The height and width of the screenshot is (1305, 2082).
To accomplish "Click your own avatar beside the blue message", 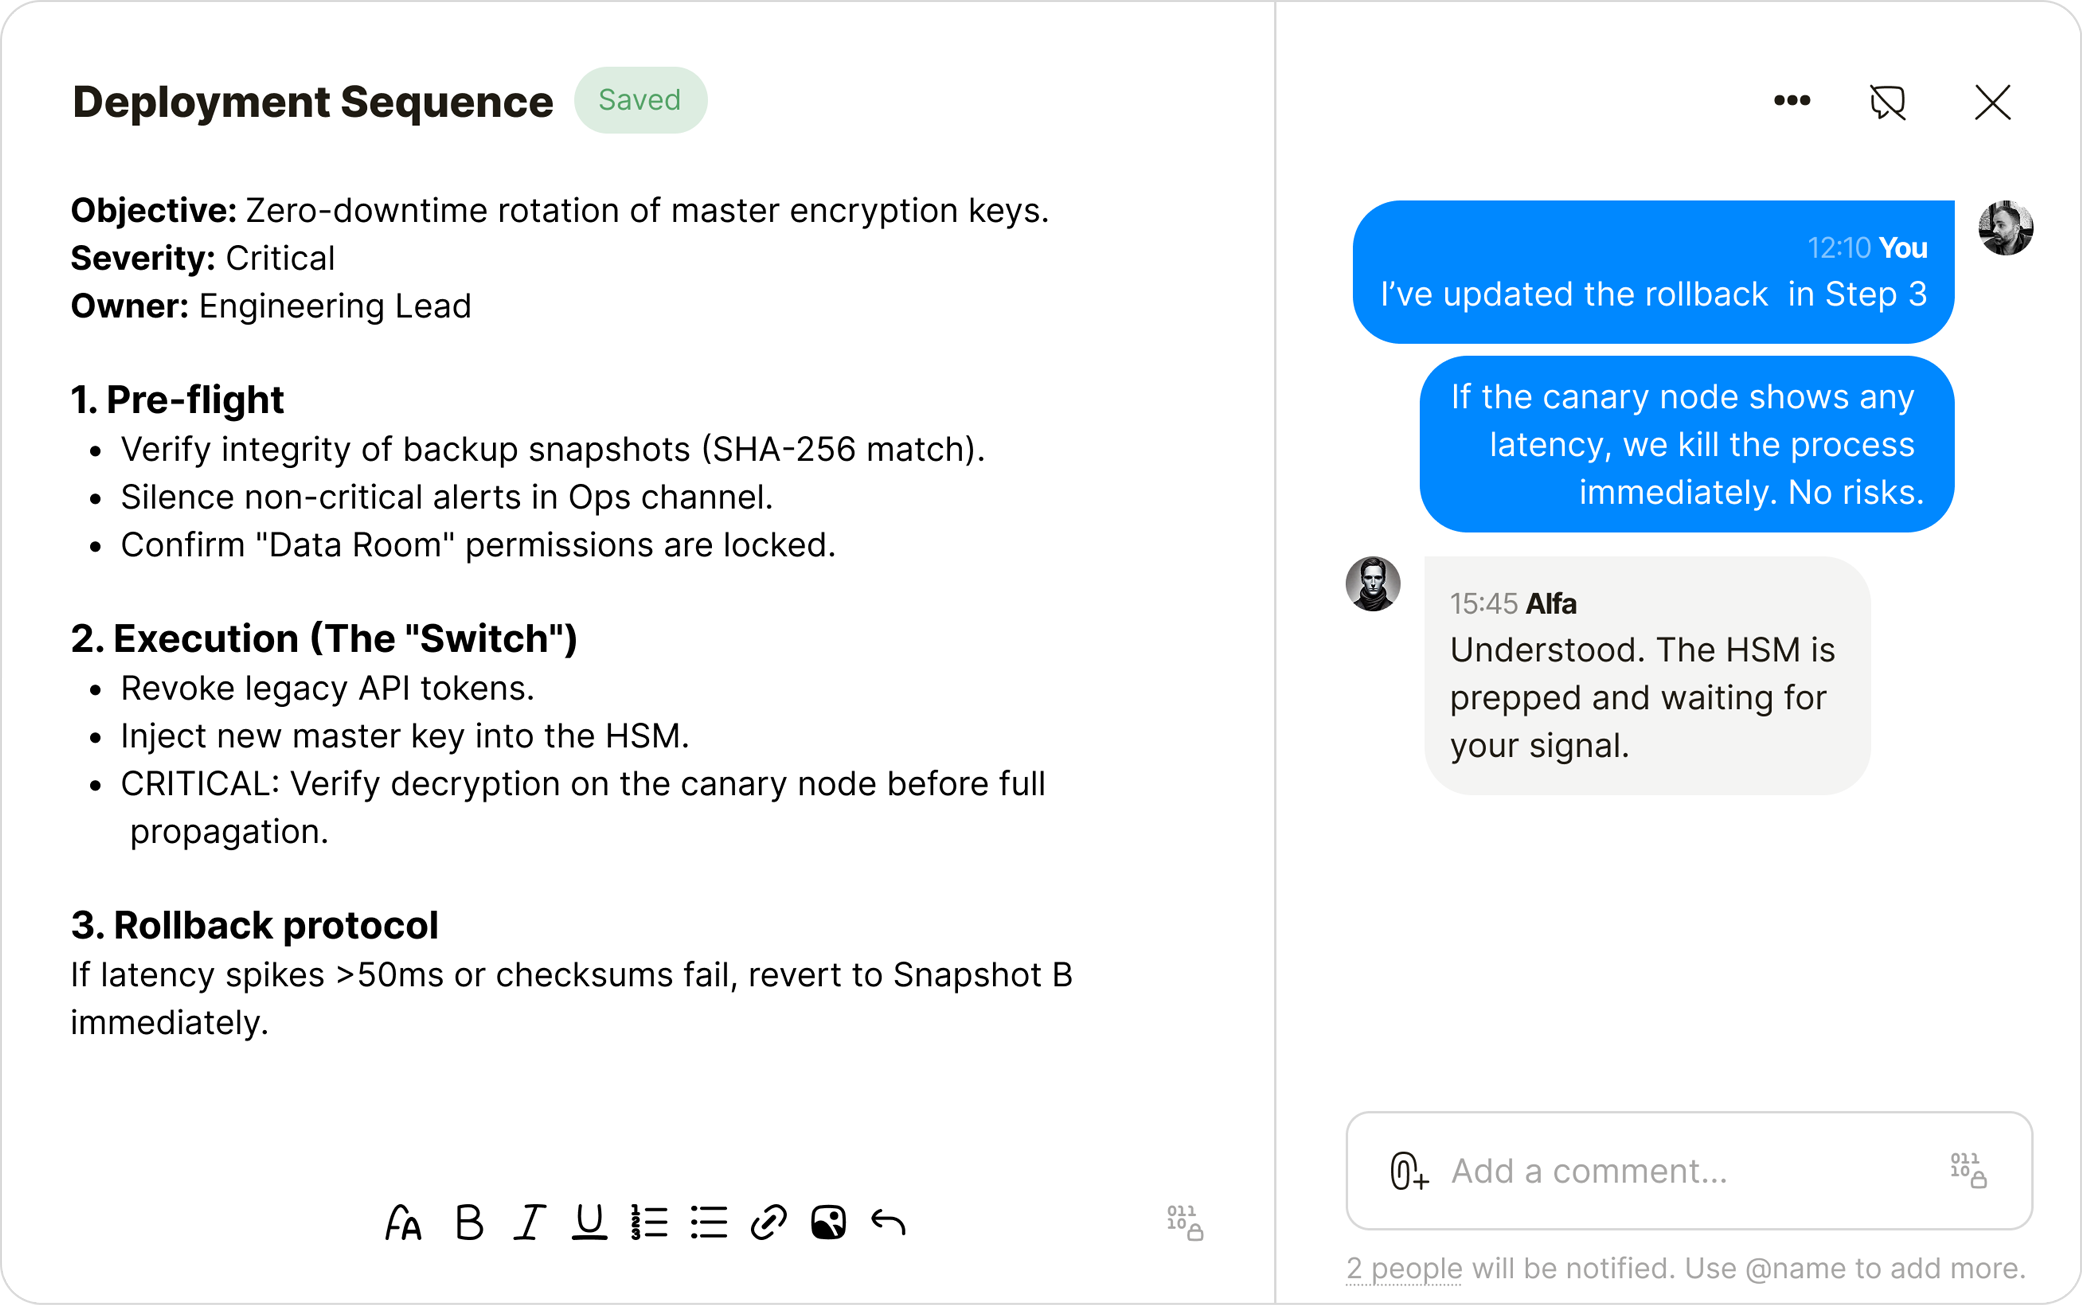I will coord(2005,228).
